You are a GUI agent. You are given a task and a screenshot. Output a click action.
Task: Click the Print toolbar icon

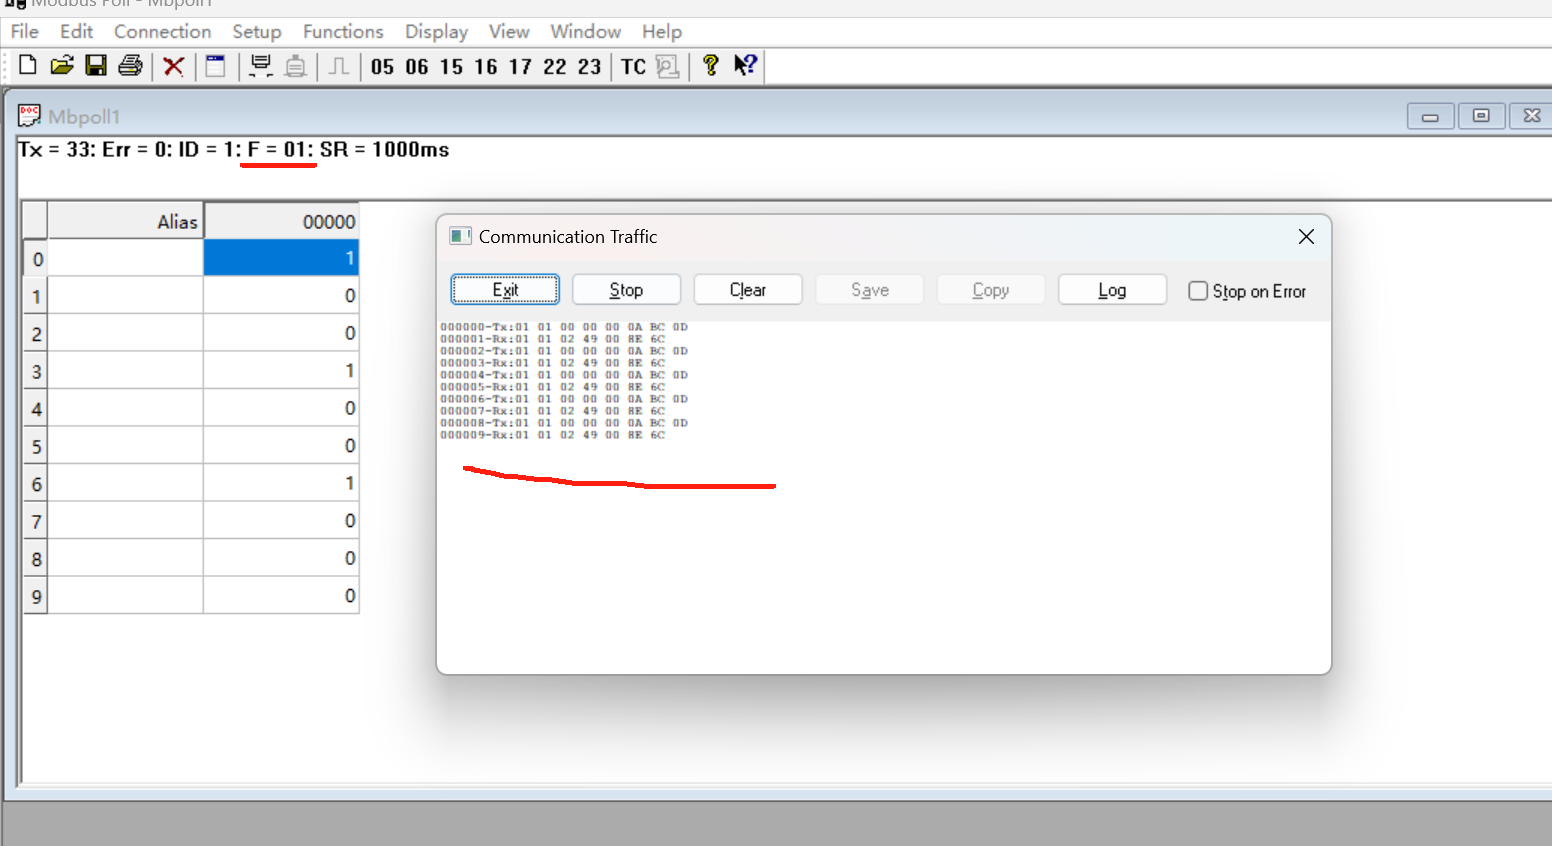pyautogui.click(x=130, y=66)
